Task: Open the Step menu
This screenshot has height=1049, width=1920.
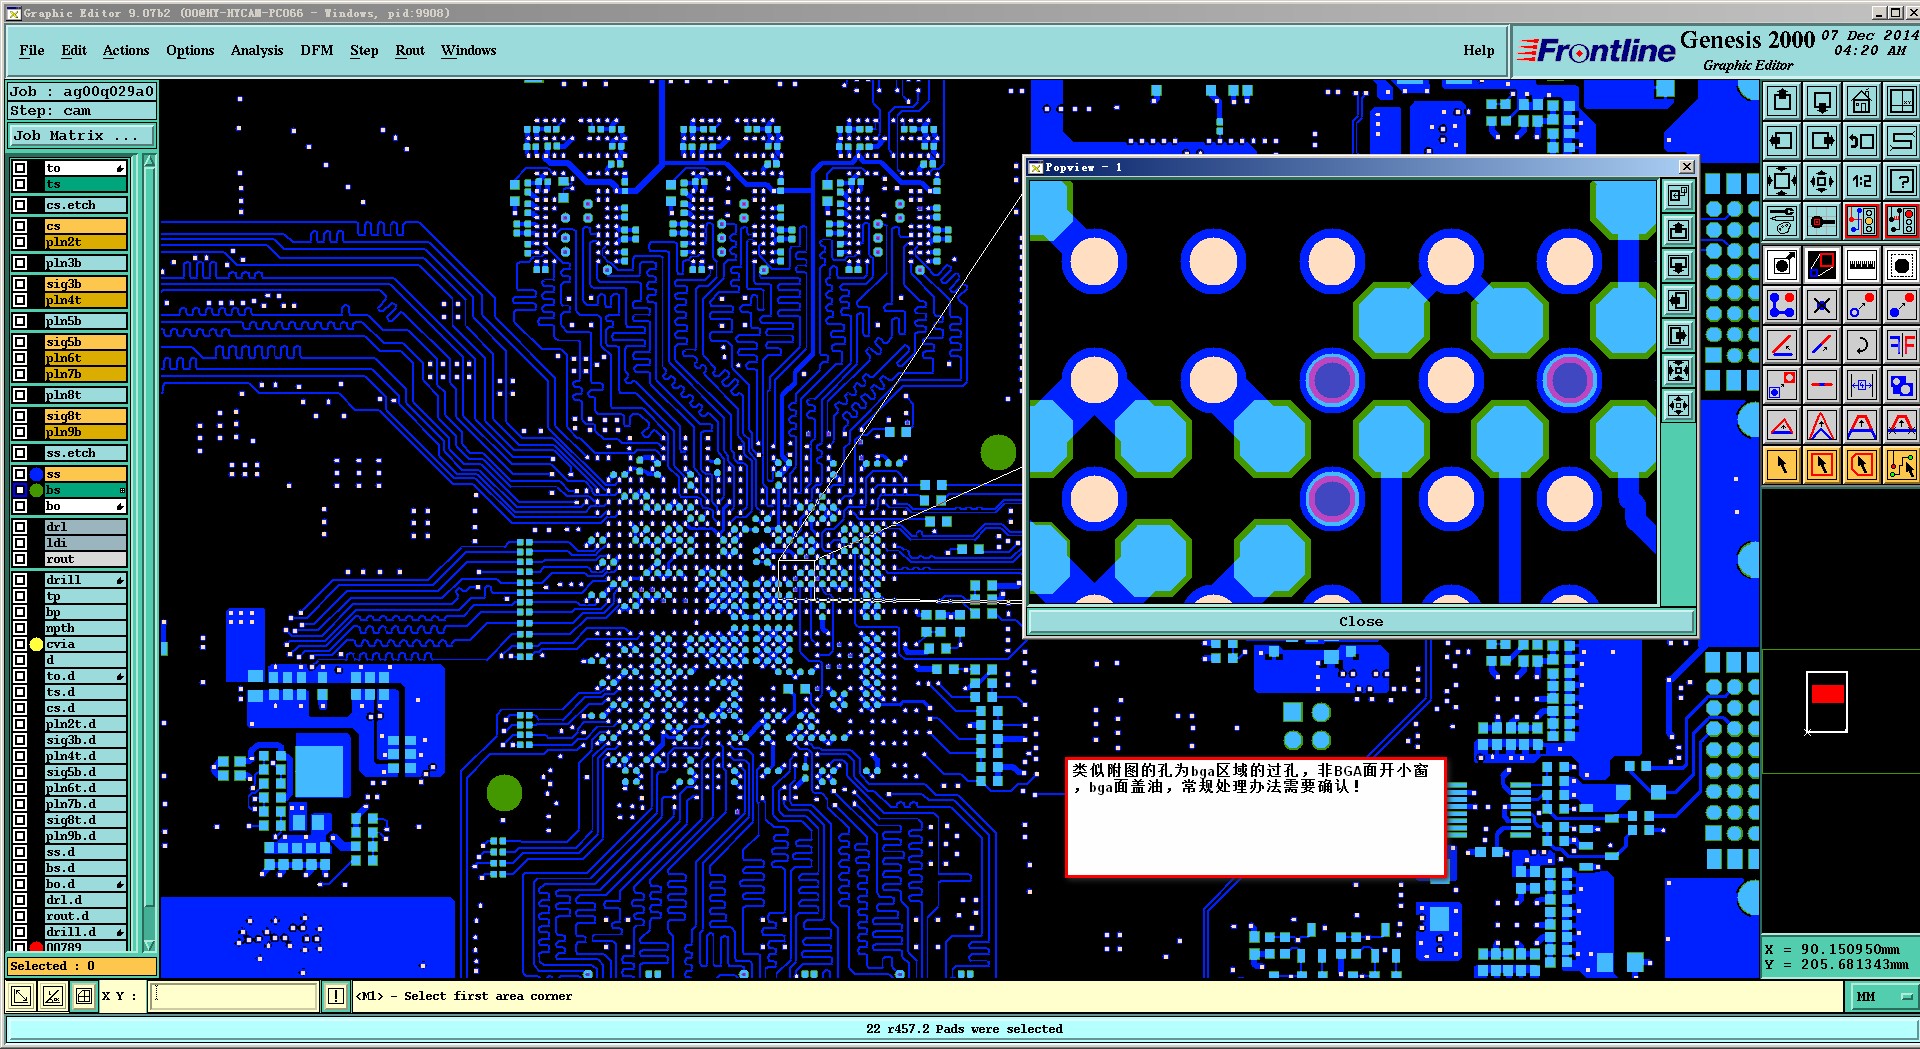Action: pos(364,50)
